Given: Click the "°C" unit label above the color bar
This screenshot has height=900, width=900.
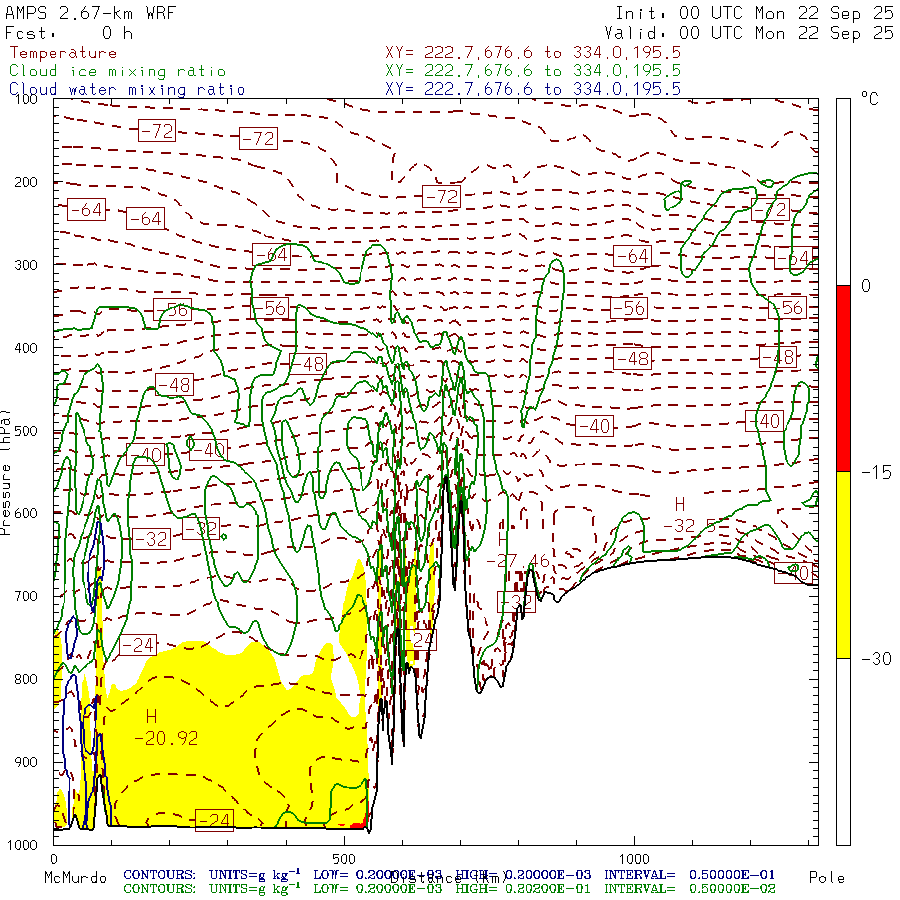Looking at the screenshot, I should click(870, 99).
